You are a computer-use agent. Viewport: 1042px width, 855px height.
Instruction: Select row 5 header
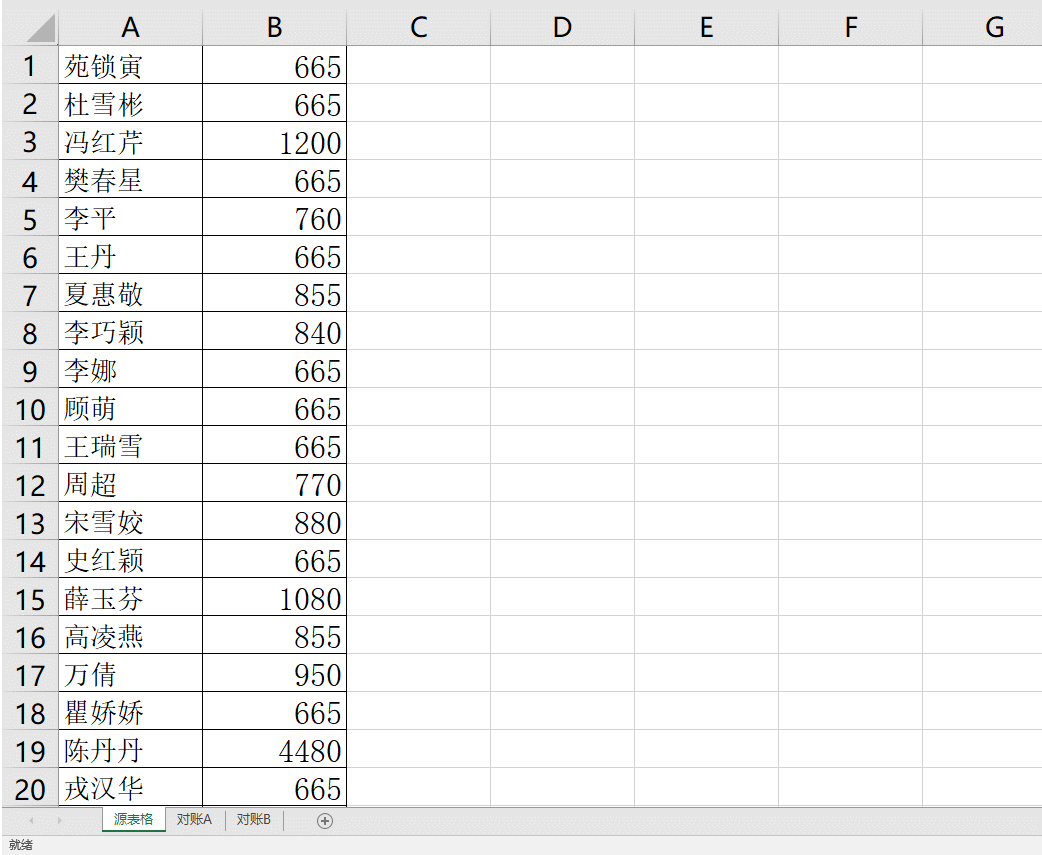(31, 217)
